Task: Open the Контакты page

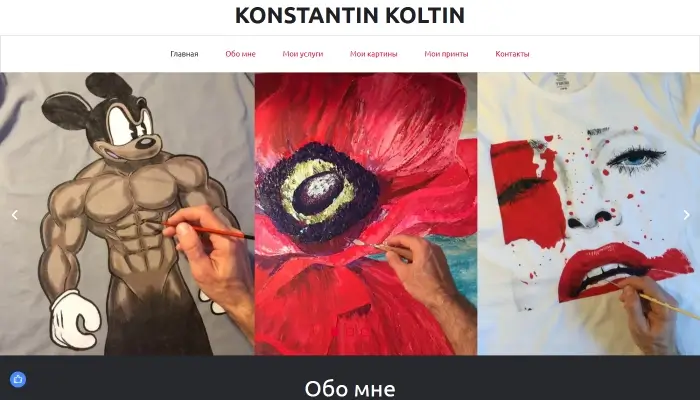Action: coord(512,54)
